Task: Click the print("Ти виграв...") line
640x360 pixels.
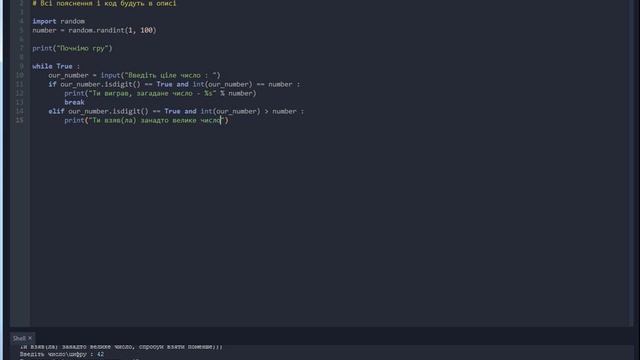Action: coord(160,93)
